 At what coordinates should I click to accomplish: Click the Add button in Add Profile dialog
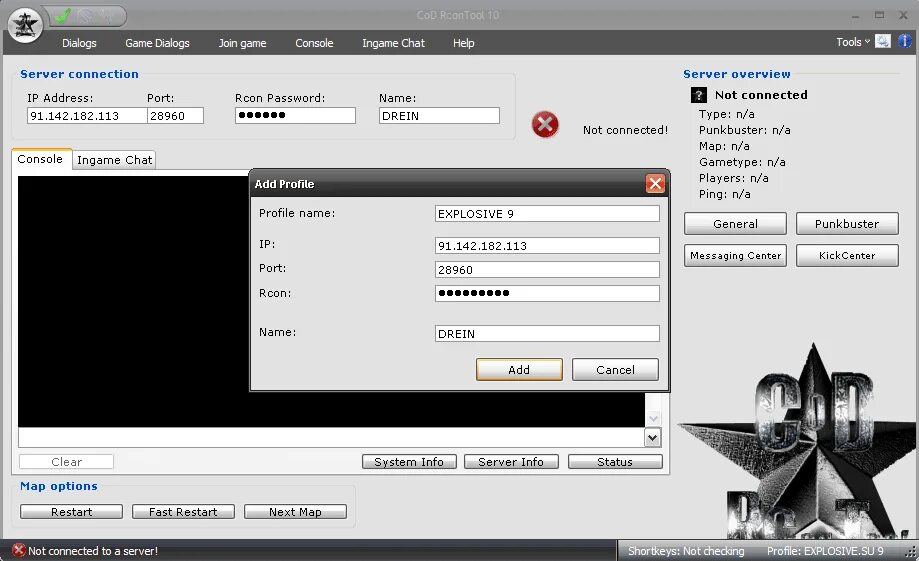click(519, 369)
